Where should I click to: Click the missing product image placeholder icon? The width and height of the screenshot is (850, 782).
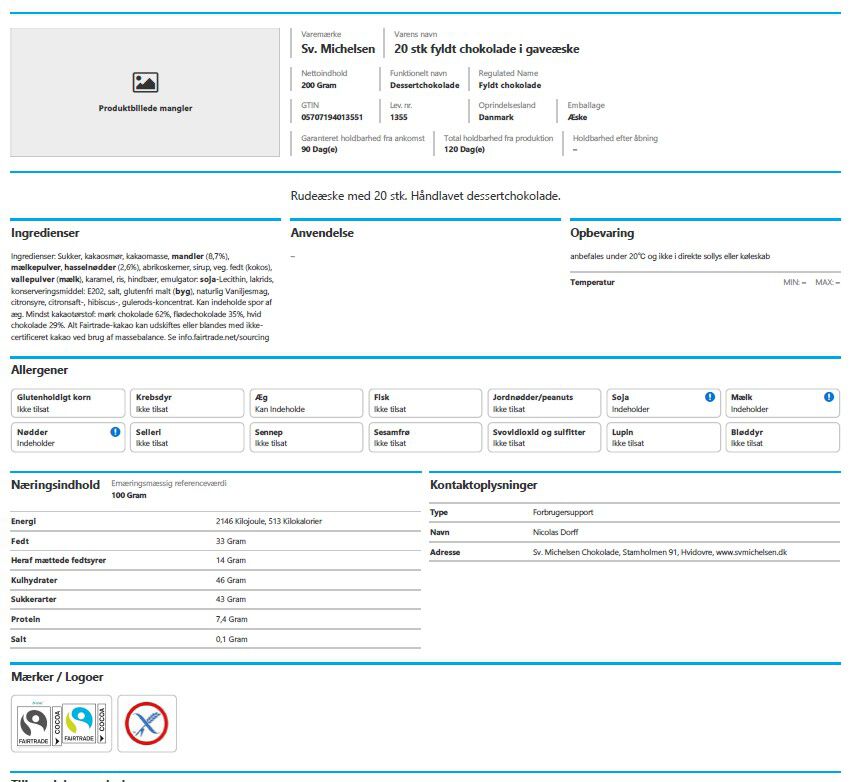145,82
